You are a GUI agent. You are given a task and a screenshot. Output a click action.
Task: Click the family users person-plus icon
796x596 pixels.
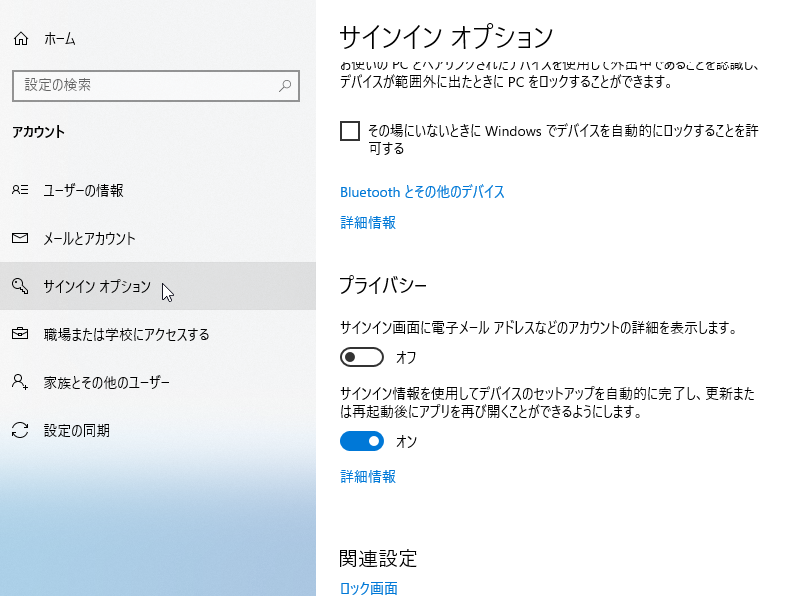coord(20,381)
